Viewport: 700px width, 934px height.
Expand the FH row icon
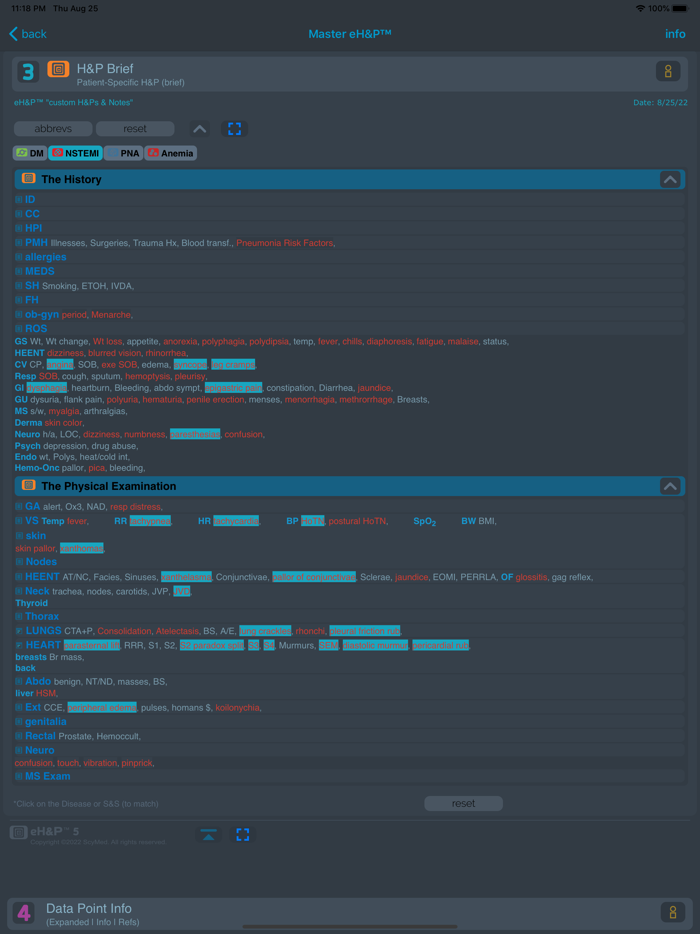[x=18, y=300]
